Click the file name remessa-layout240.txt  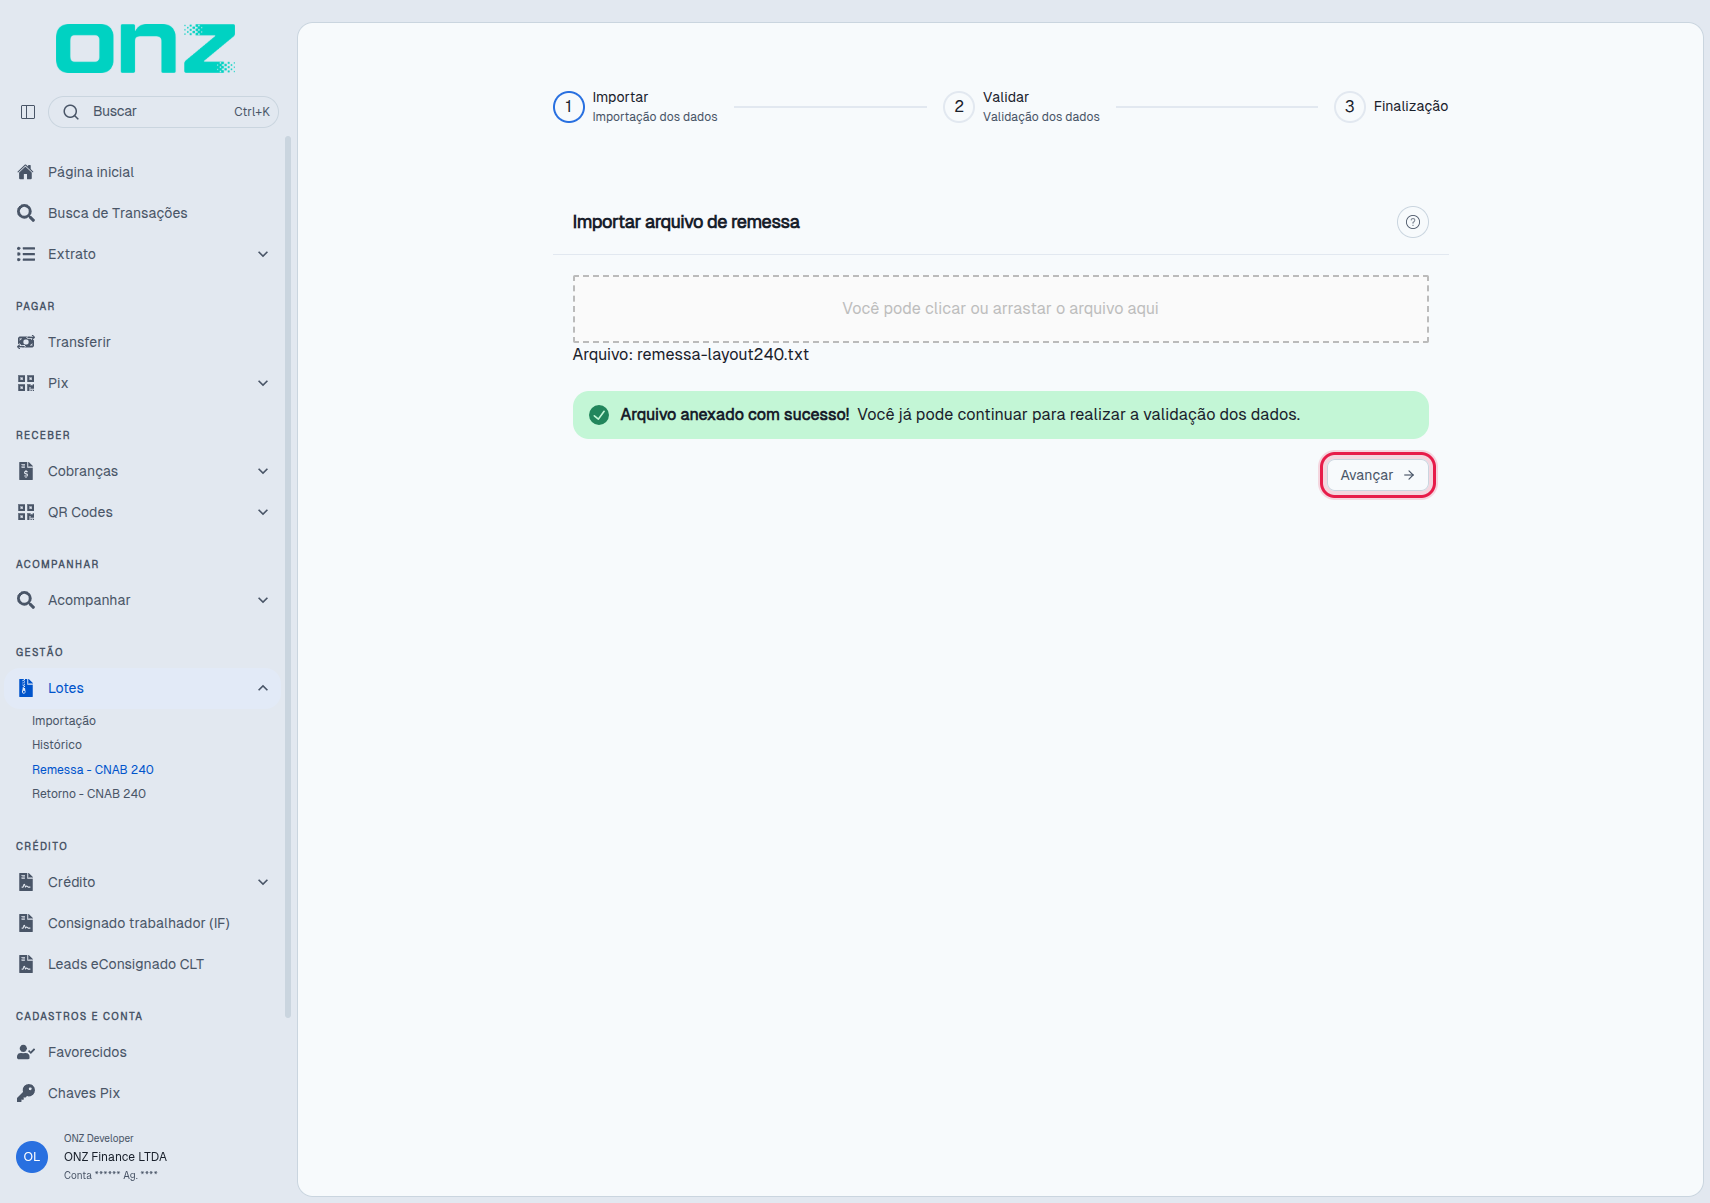[723, 355]
